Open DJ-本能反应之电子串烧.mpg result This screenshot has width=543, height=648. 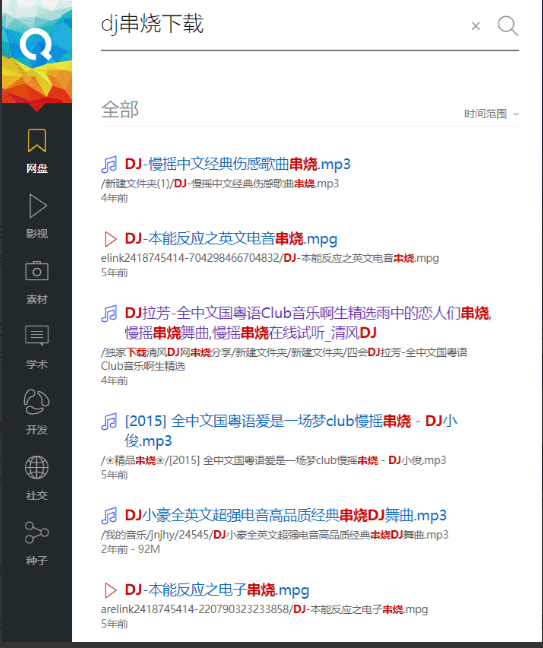pyautogui.click(x=217, y=590)
